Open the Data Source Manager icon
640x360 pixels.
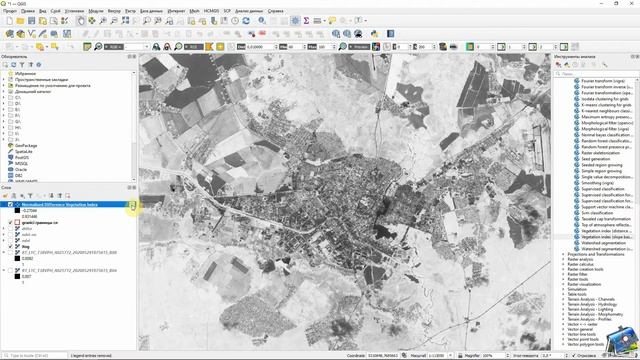point(10,33)
